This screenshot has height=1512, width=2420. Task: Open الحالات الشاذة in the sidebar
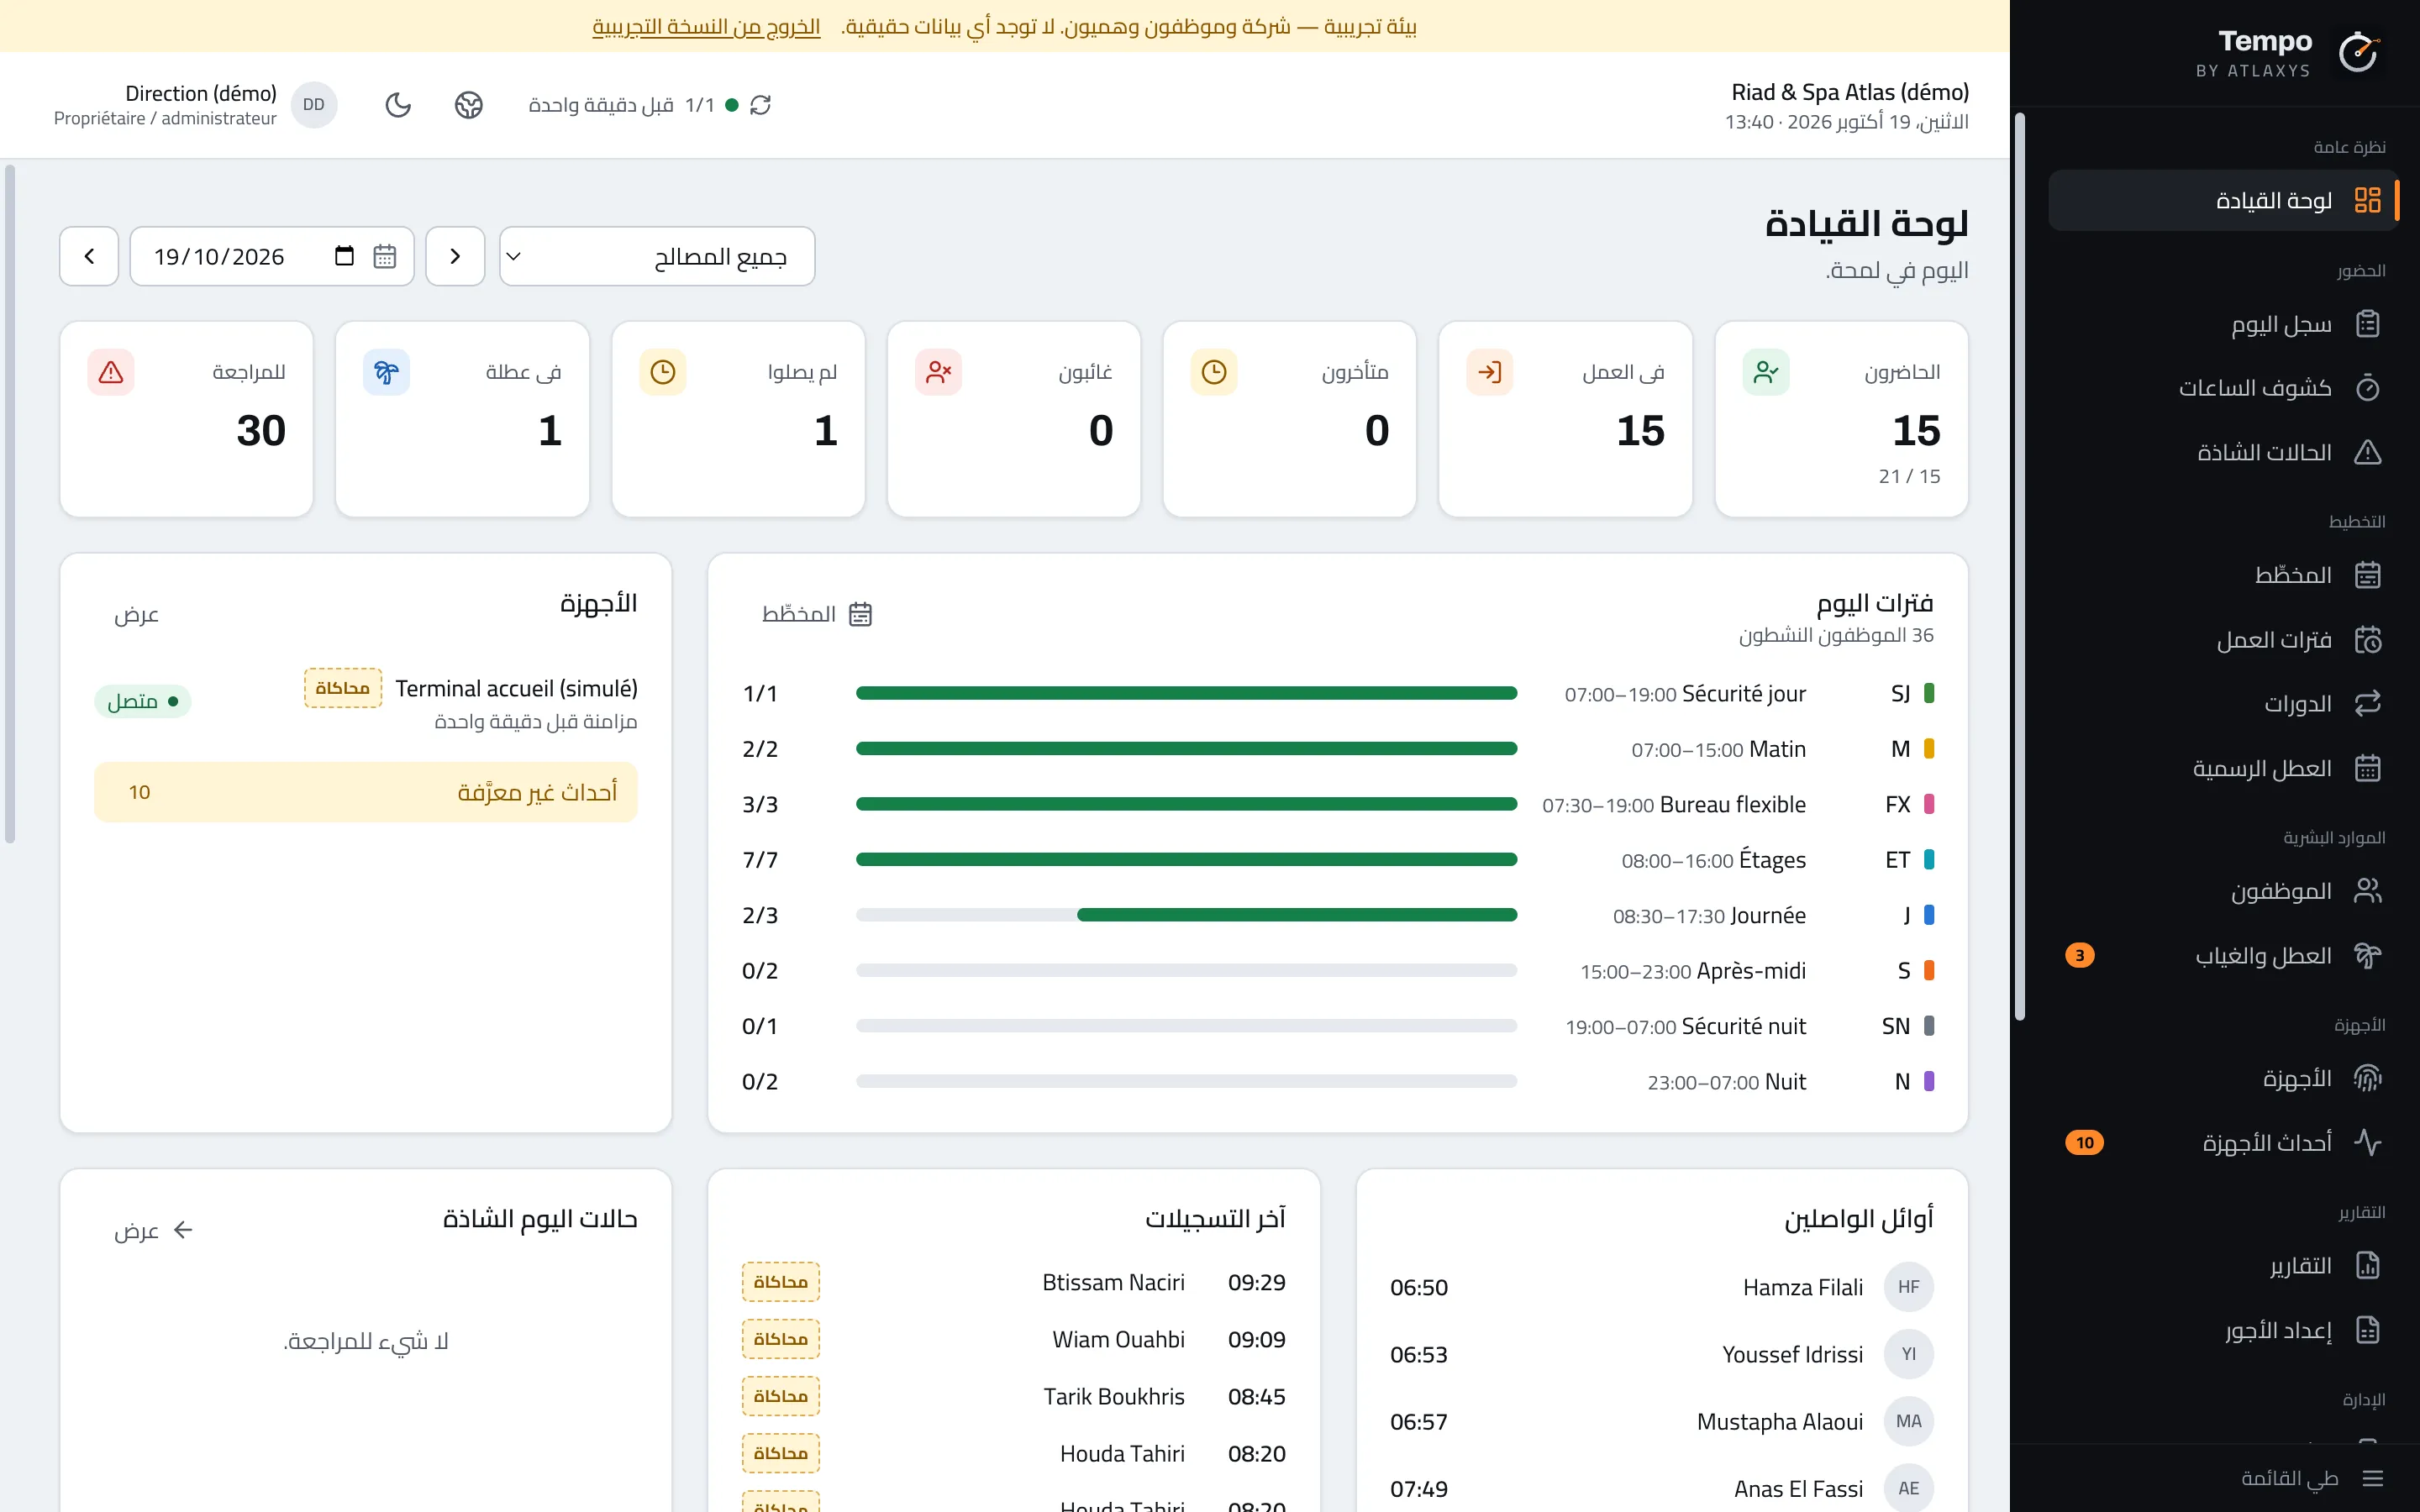(x=2223, y=453)
